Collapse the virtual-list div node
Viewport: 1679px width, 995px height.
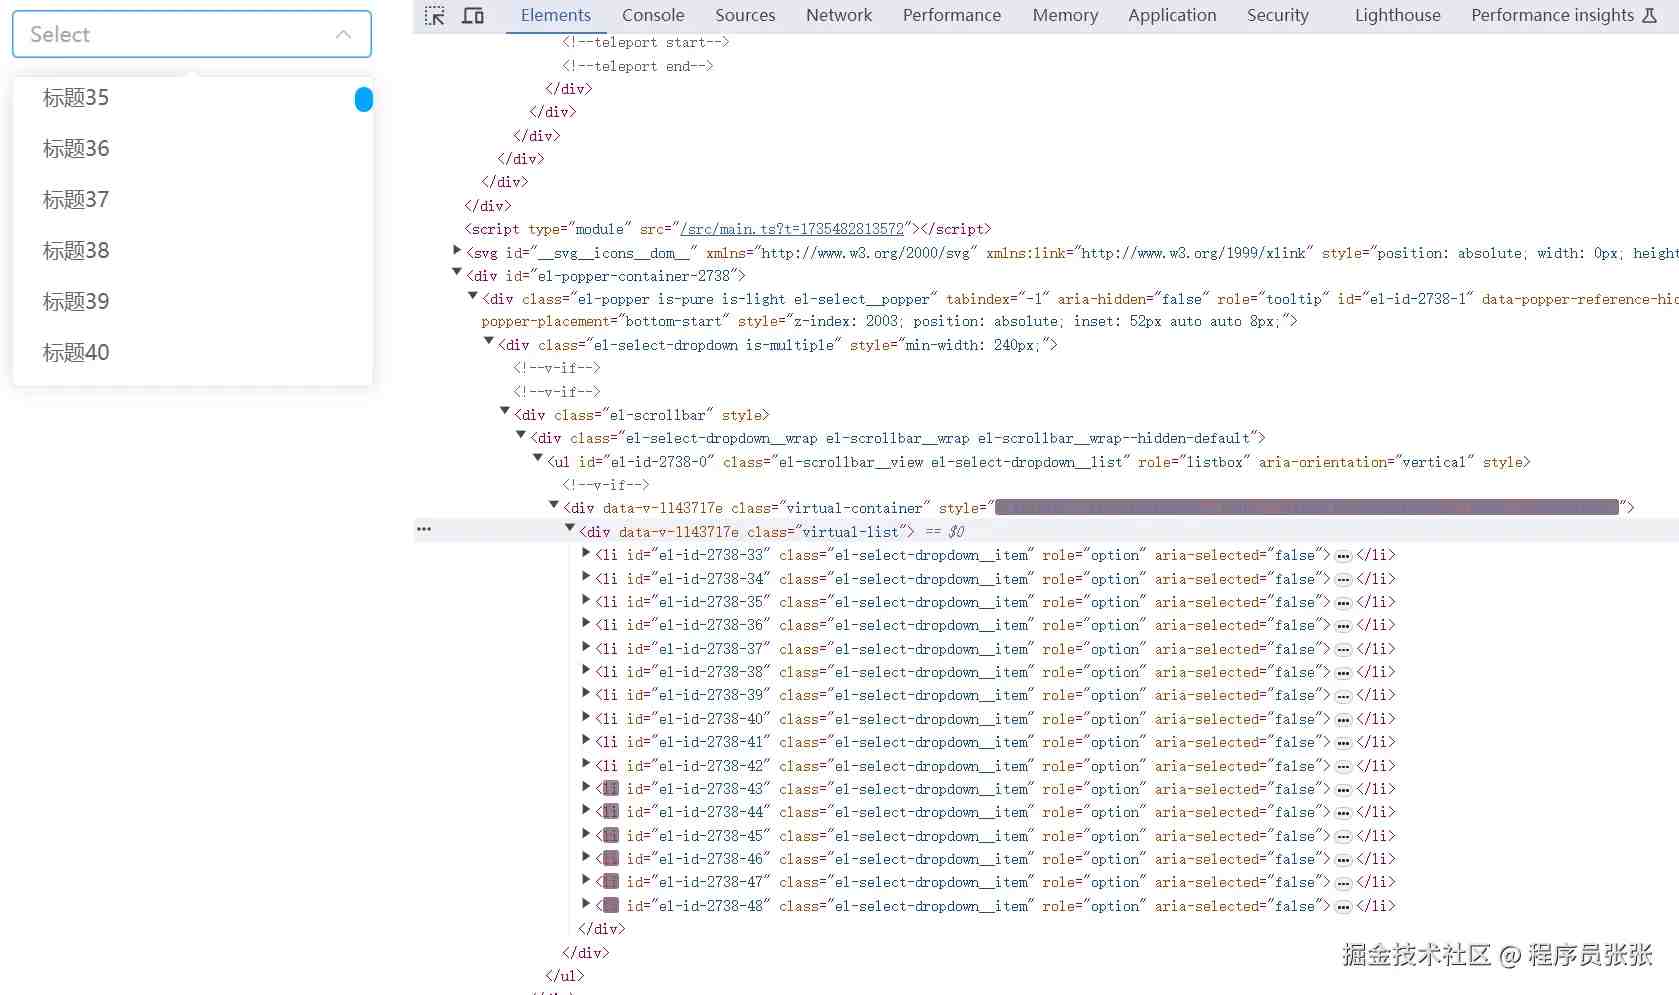570,529
